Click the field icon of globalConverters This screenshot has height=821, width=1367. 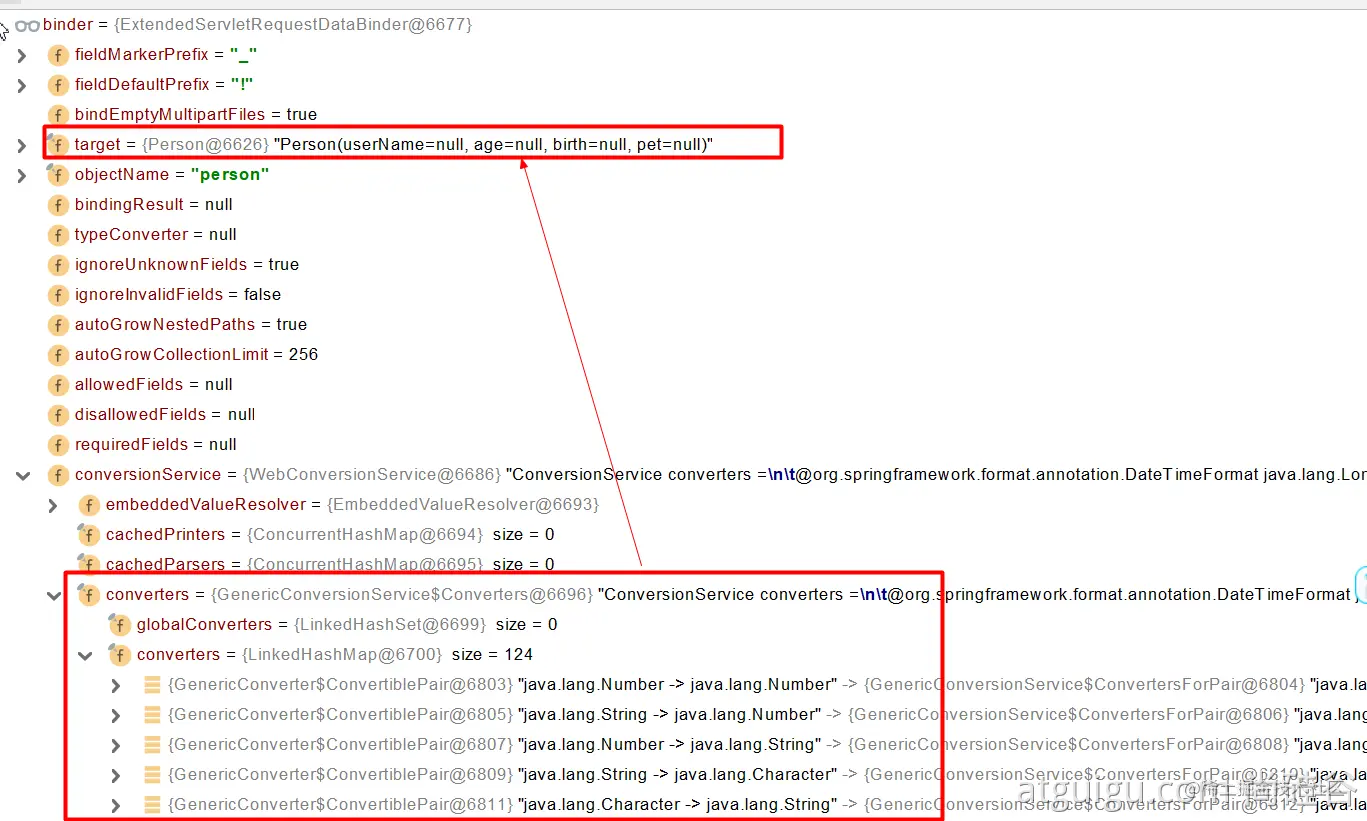click(120, 625)
